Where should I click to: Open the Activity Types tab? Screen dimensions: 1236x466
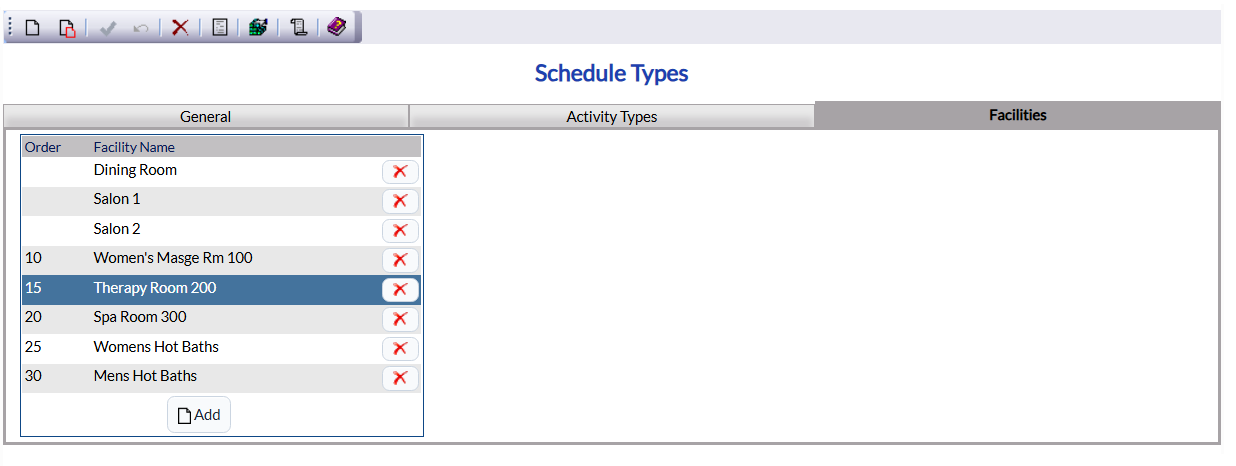pos(612,116)
